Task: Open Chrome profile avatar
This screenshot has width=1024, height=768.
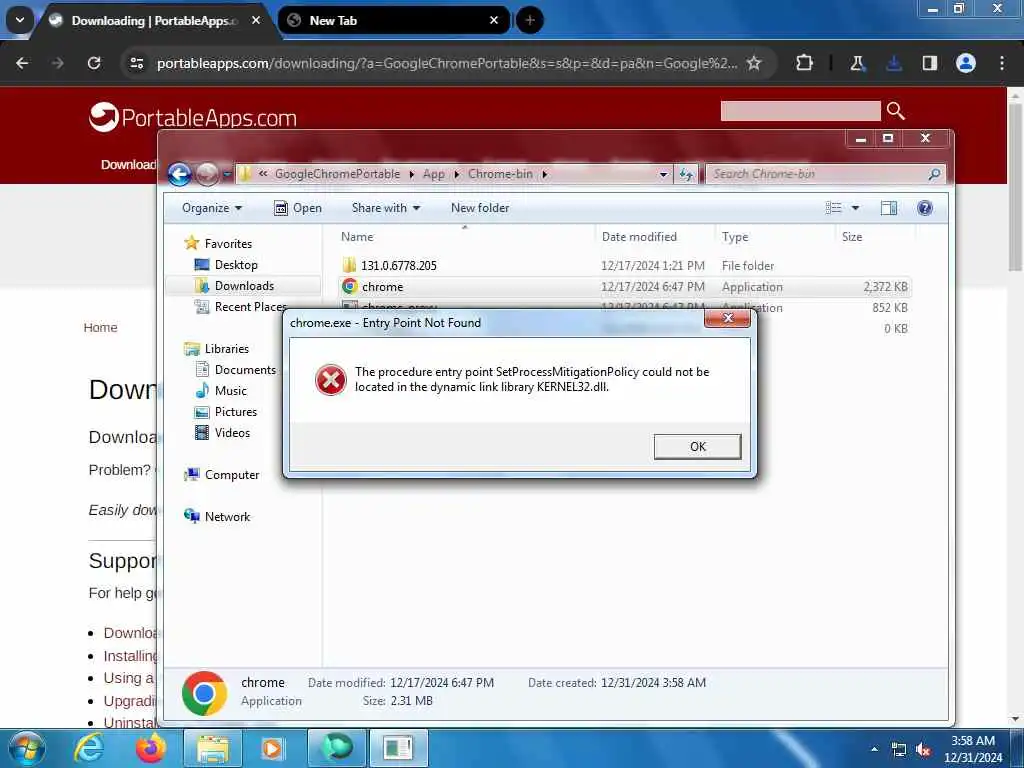Action: point(966,63)
